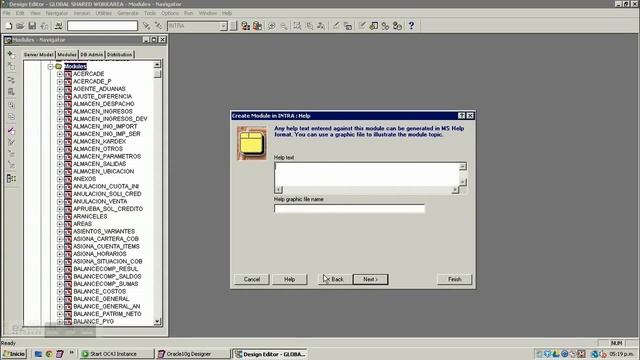Expand the AGENTE_ADUANAS module node
The width and height of the screenshot is (640, 360).
[x=60, y=89]
